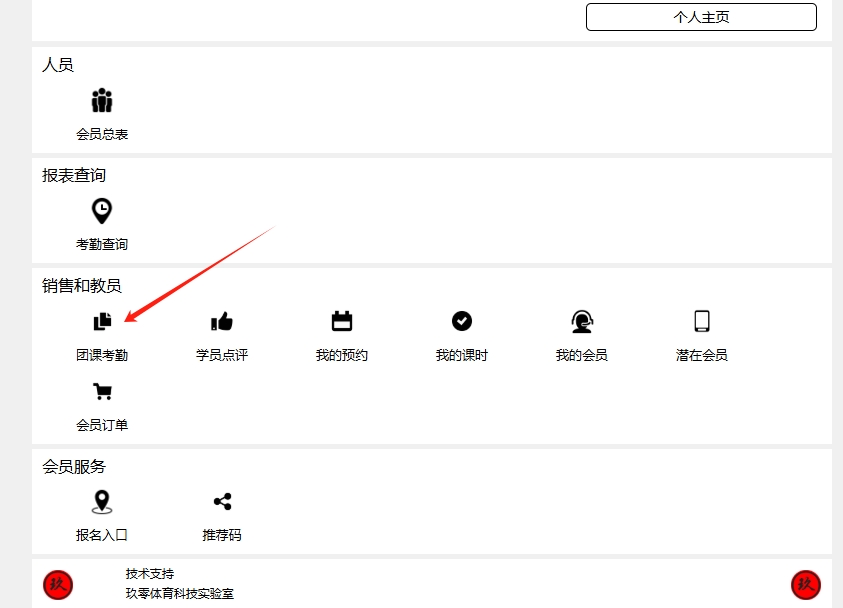Image resolution: width=843 pixels, height=608 pixels.
Task: Select the 团课考勤 documents icon
Action: click(102, 321)
